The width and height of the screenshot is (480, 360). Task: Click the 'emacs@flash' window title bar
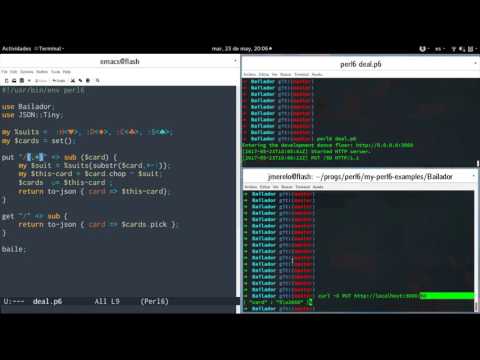pos(119,61)
